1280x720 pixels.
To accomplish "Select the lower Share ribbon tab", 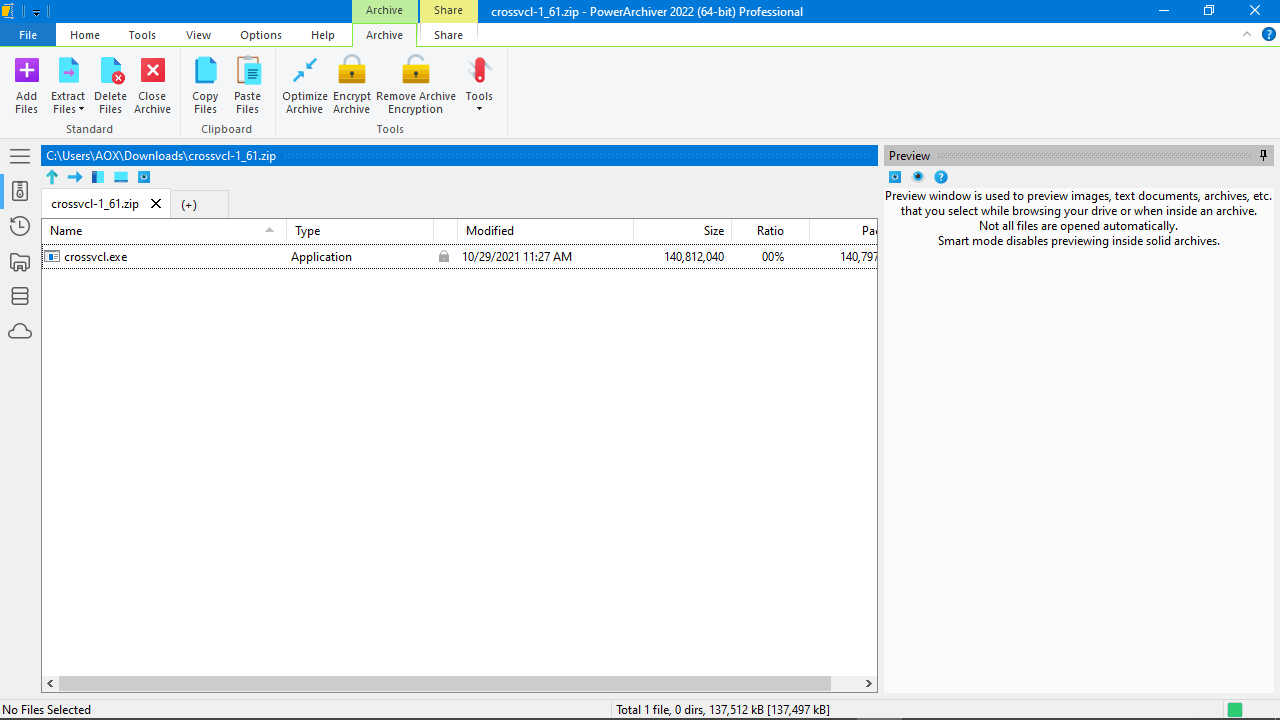I will coord(448,35).
